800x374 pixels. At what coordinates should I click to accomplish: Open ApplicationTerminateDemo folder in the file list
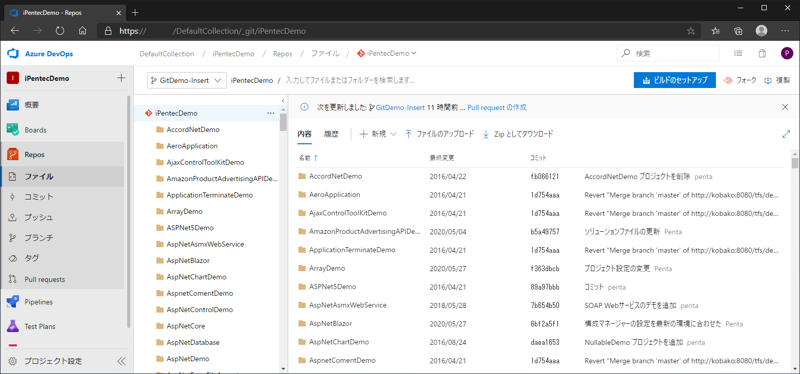click(352, 250)
